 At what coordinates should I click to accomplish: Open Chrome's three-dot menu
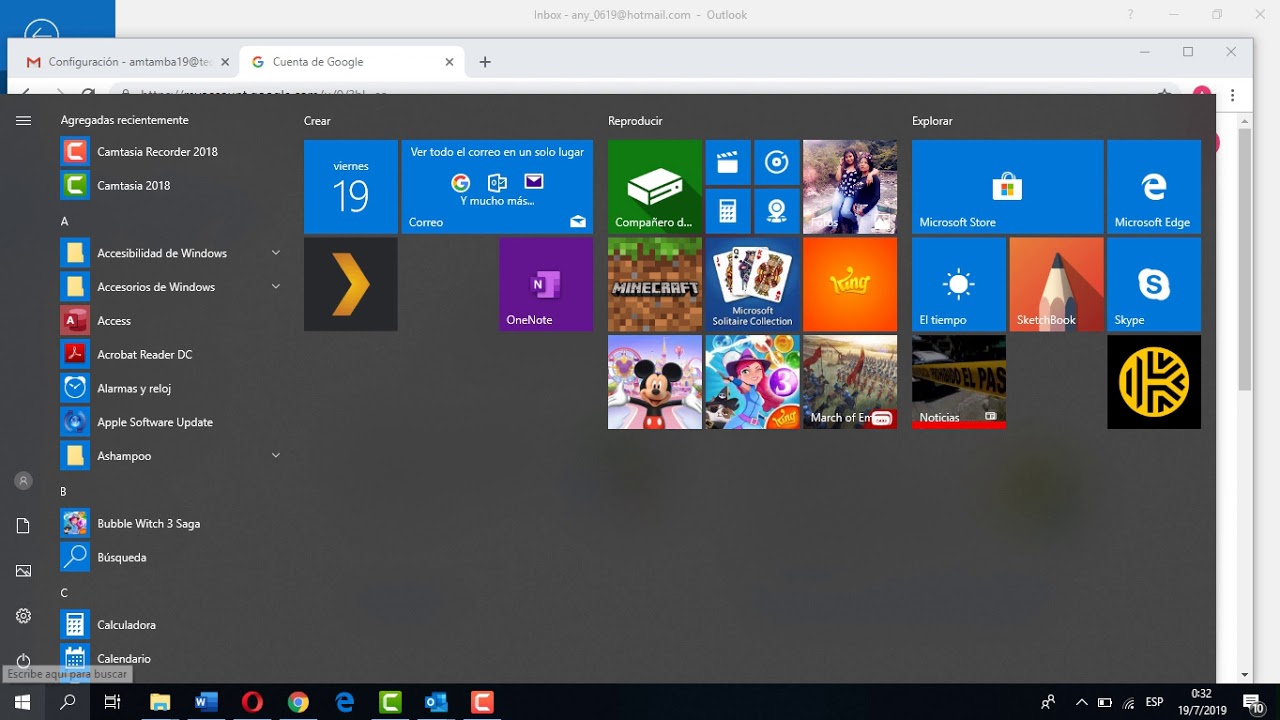click(1233, 95)
